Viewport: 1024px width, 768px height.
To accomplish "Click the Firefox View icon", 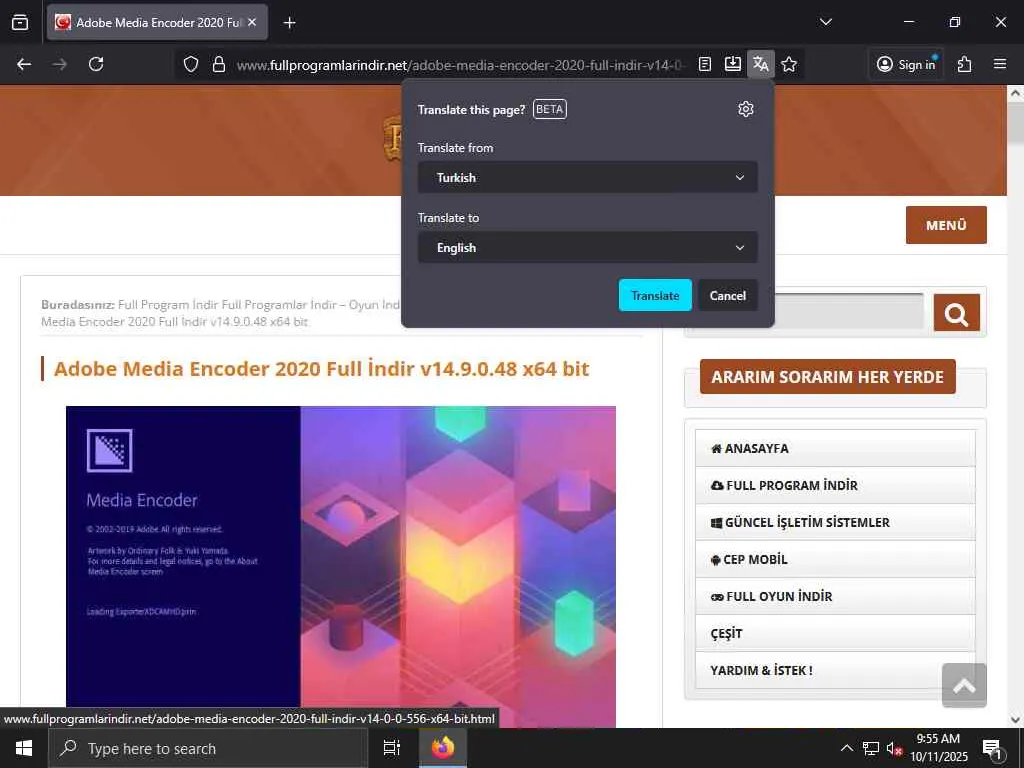I will (x=20, y=22).
